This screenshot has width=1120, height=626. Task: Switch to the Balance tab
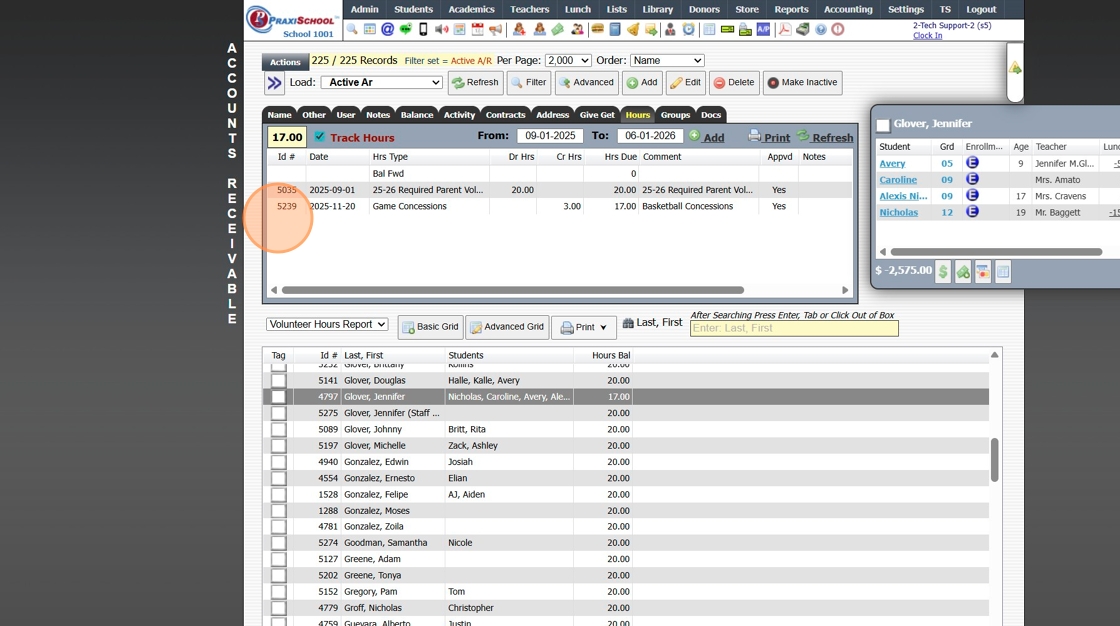(x=416, y=114)
